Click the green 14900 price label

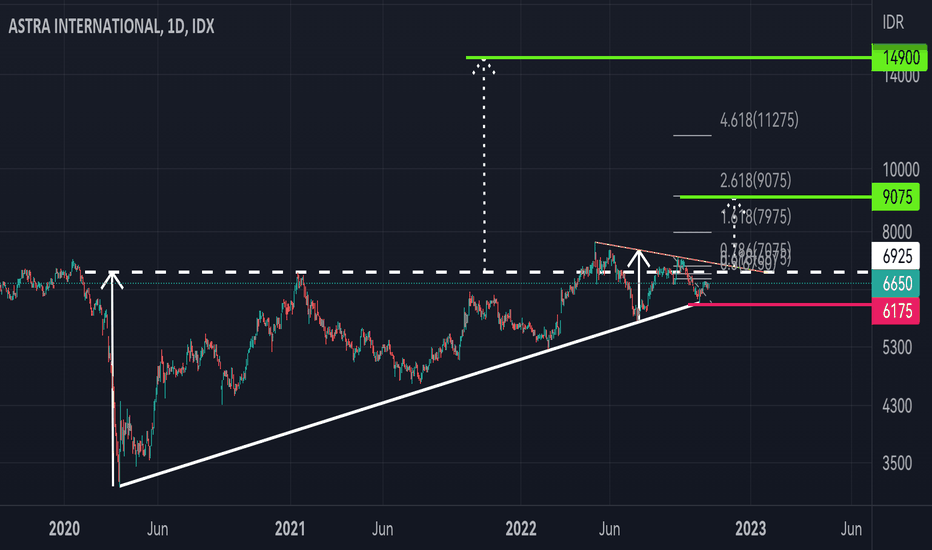point(899,58)
